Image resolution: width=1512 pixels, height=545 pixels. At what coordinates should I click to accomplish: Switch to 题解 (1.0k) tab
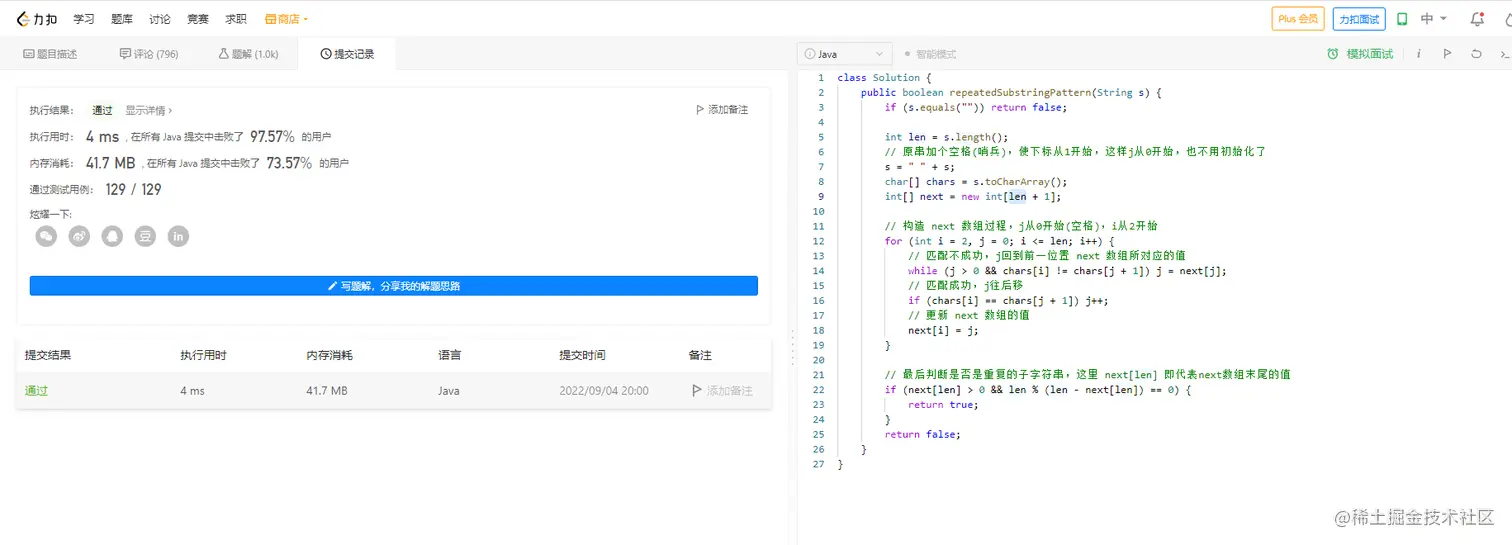248,54
